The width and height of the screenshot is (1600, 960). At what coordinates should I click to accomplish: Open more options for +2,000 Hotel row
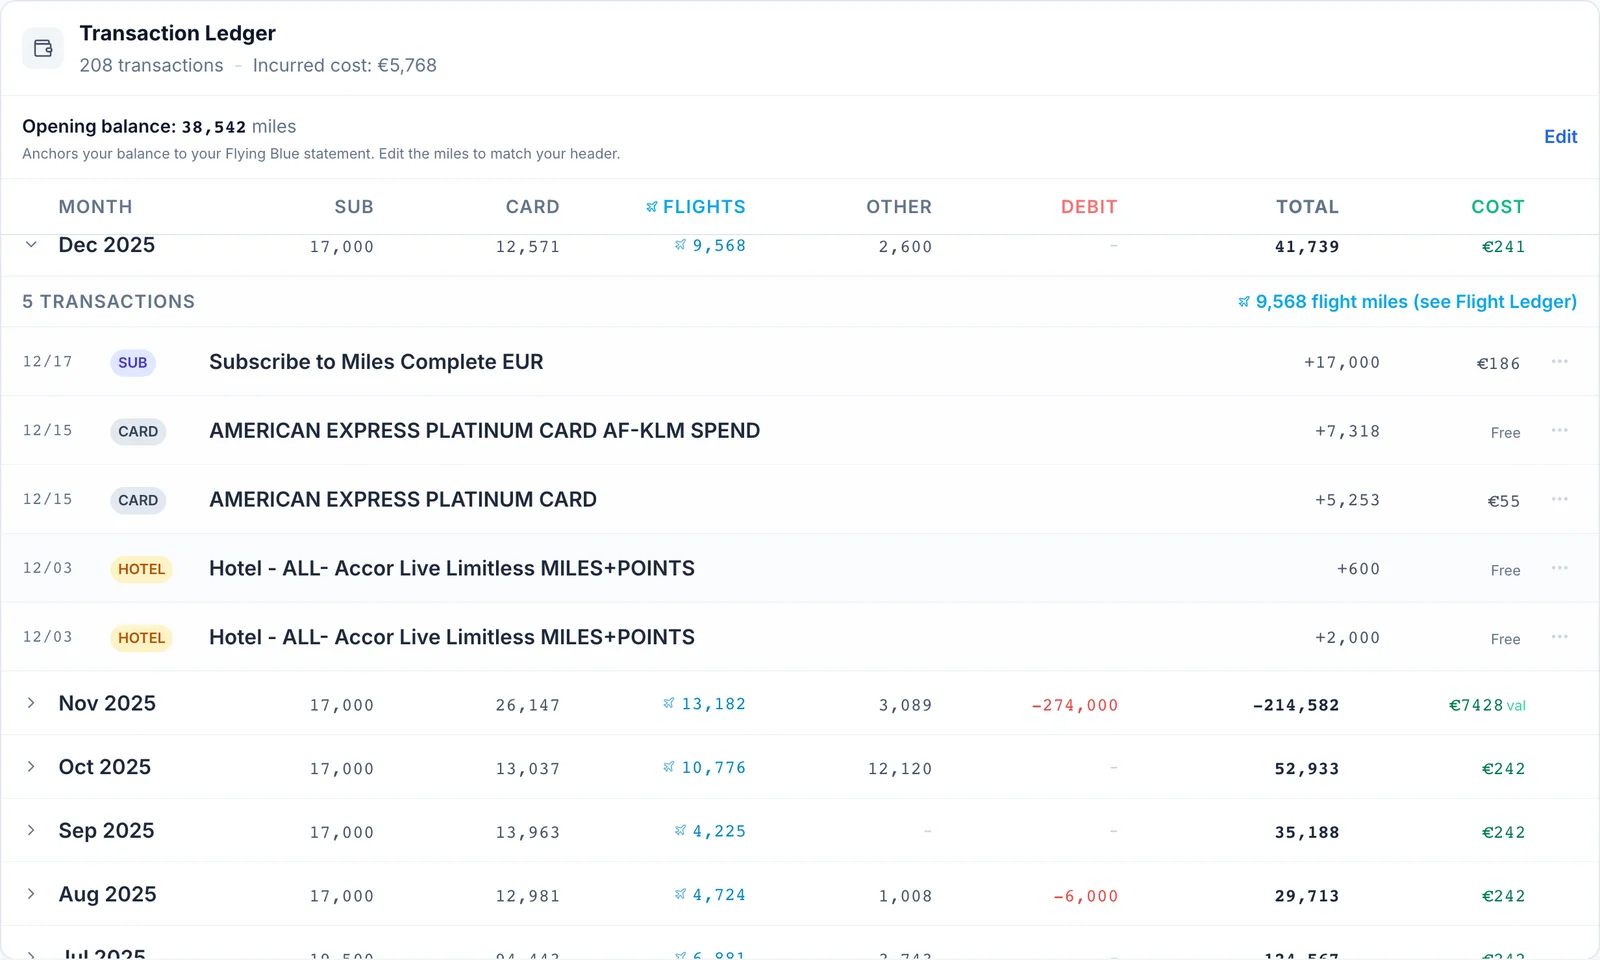1559,637
